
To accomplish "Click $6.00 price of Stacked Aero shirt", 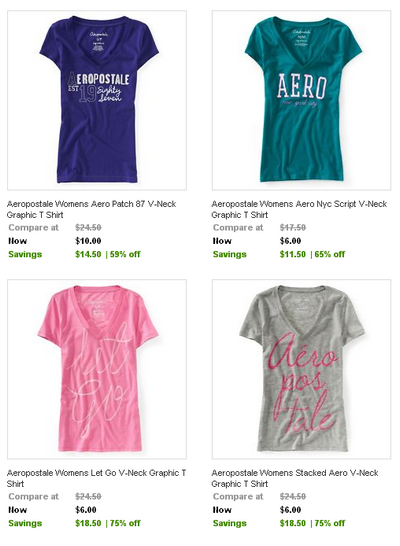I will (290, 510).
